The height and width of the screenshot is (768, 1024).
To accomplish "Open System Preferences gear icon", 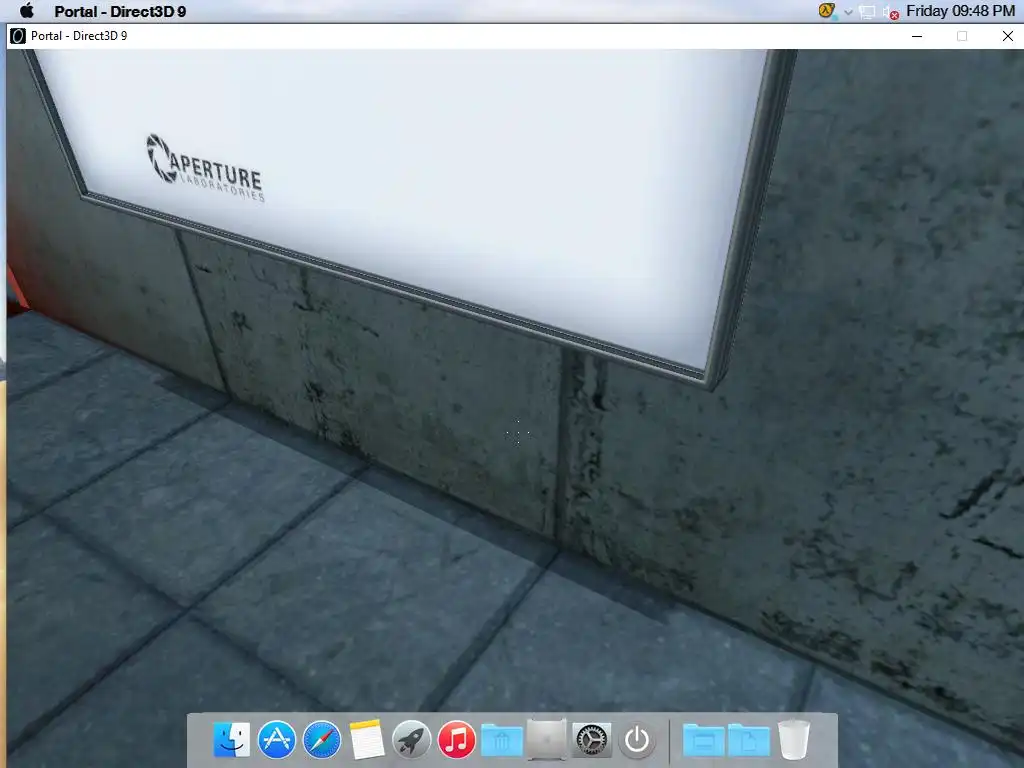I will click(x=592, y=740).
